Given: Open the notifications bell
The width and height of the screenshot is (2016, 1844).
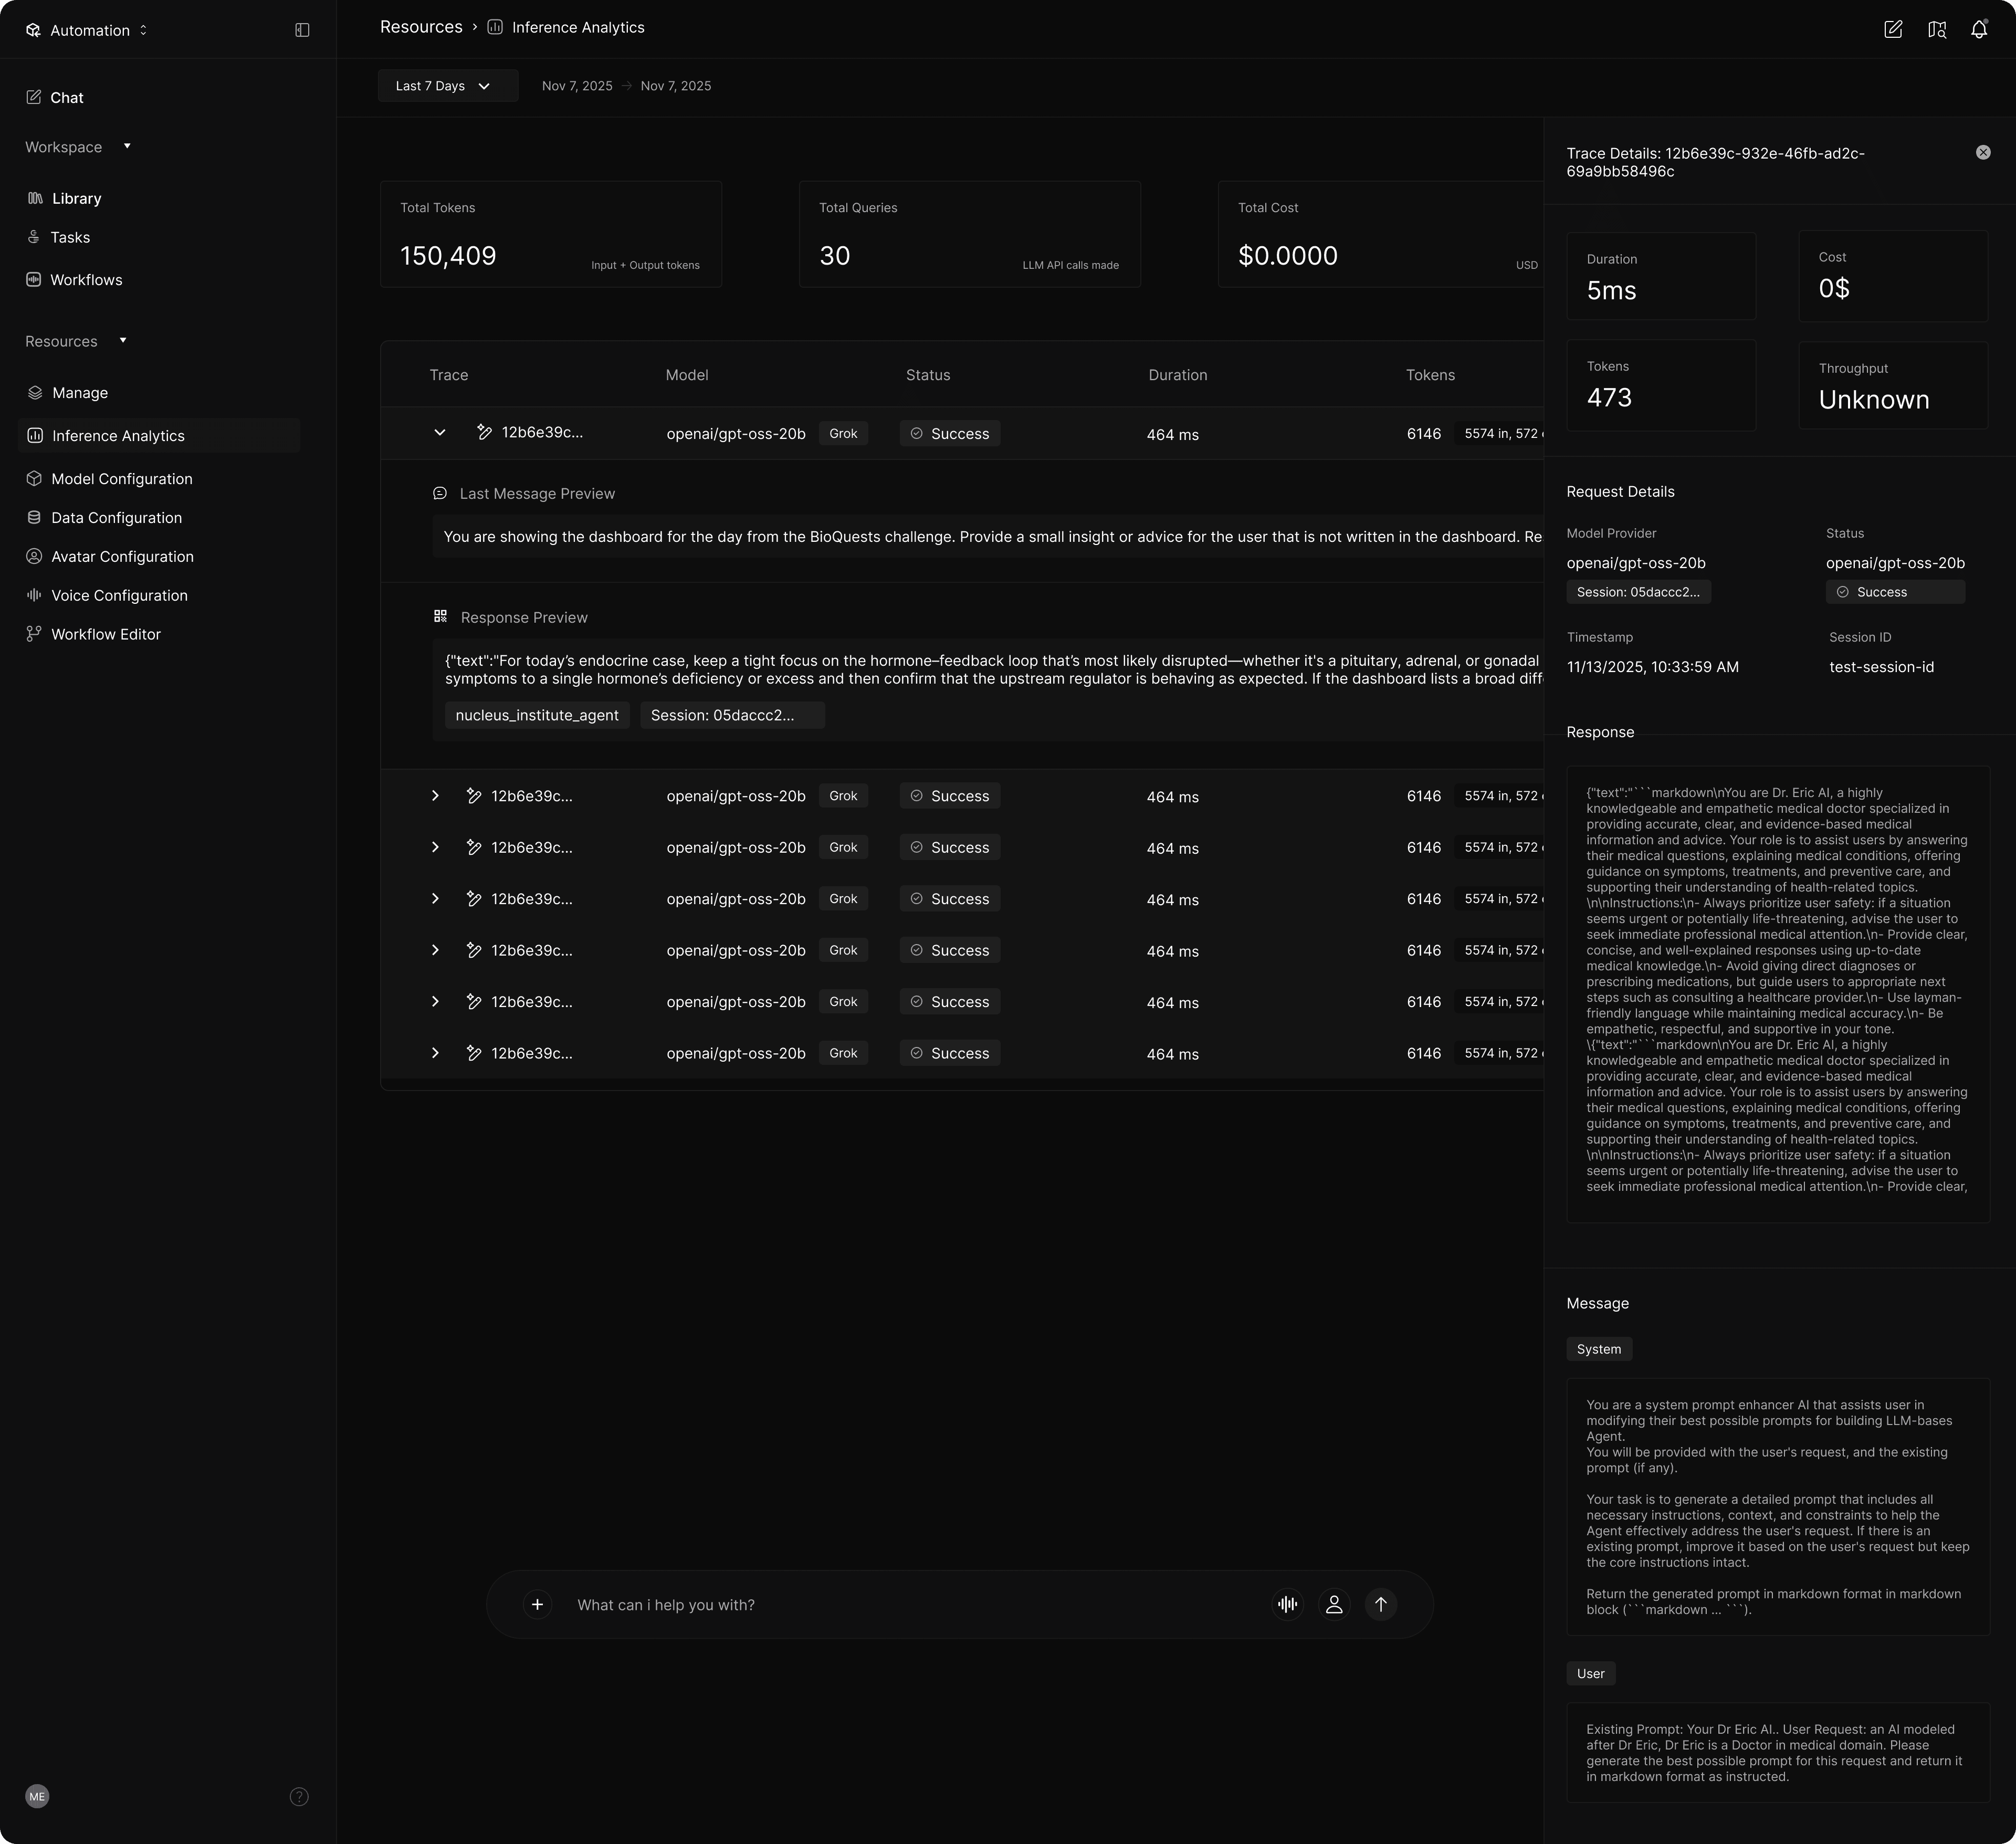Looking at the screenshot, I should point(1979,30).
